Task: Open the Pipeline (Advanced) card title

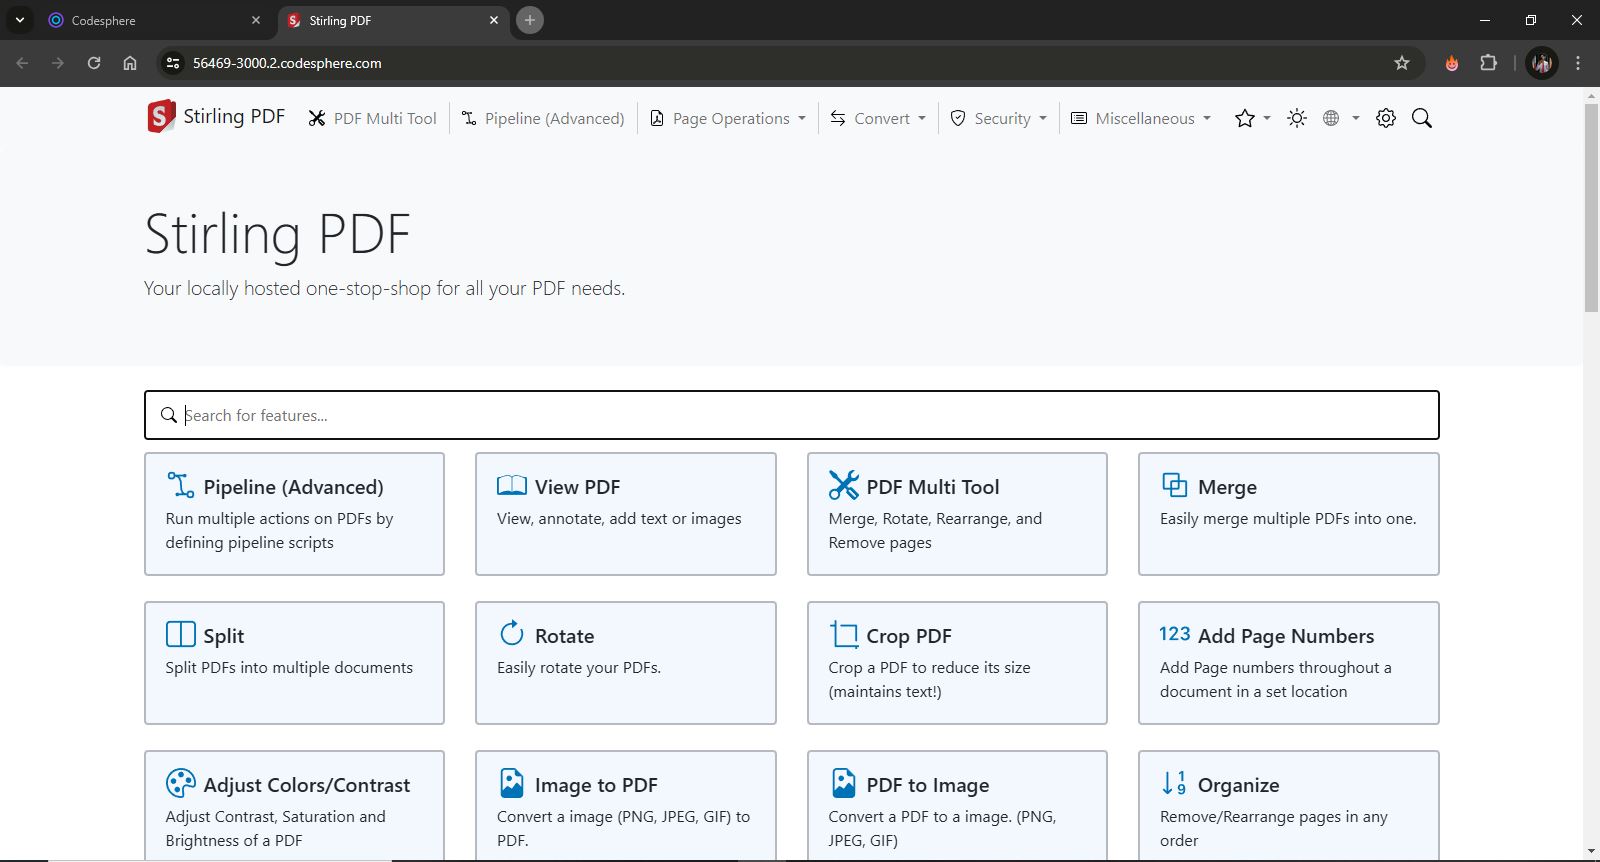Action: click(293, 487)
